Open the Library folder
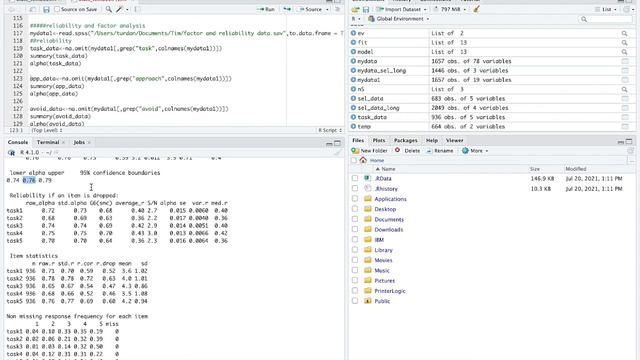Screen dimensions: 640x360 [x=383, y=250]
